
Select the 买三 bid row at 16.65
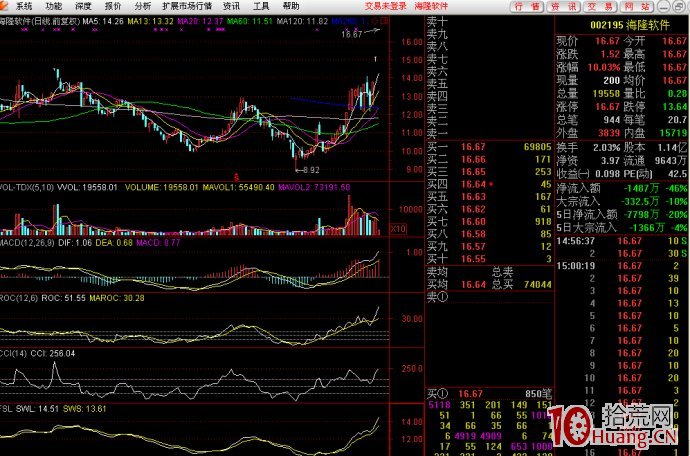[489, 172]
